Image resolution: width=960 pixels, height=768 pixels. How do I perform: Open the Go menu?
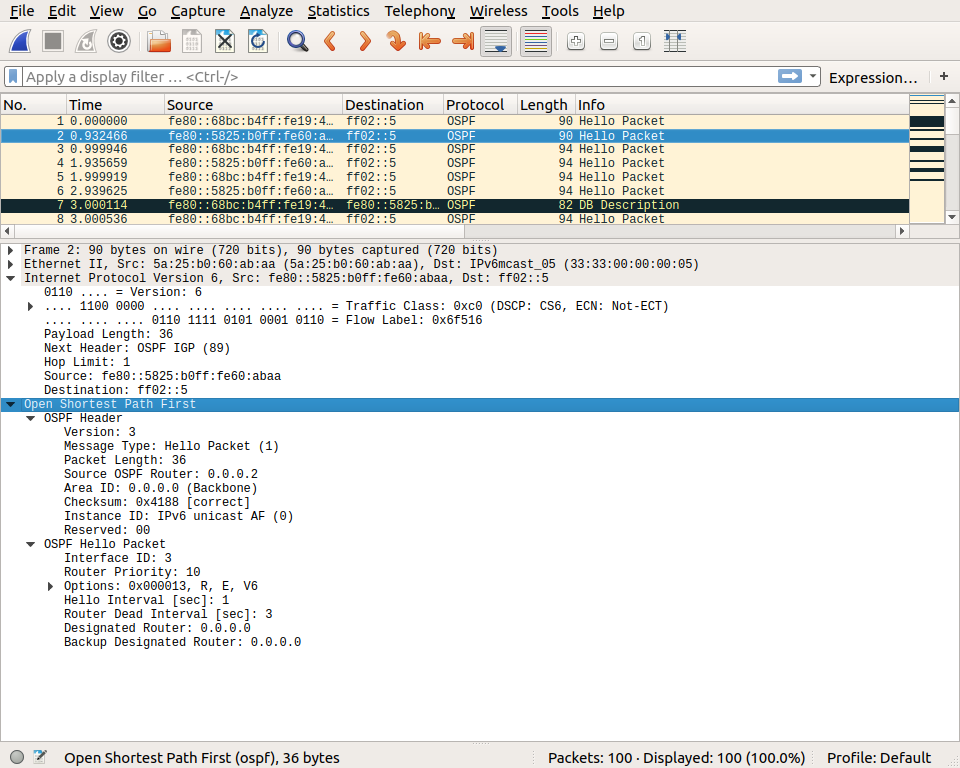pos(147,11)
